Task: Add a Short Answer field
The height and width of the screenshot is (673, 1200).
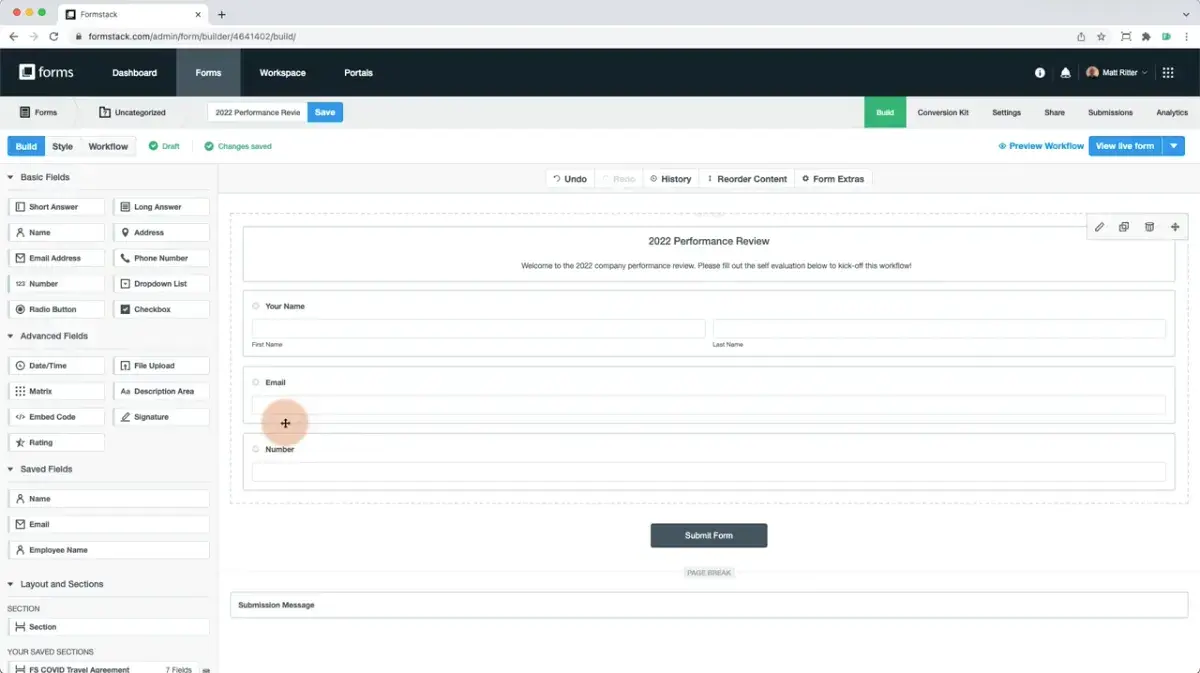Action: pos(56,207)
